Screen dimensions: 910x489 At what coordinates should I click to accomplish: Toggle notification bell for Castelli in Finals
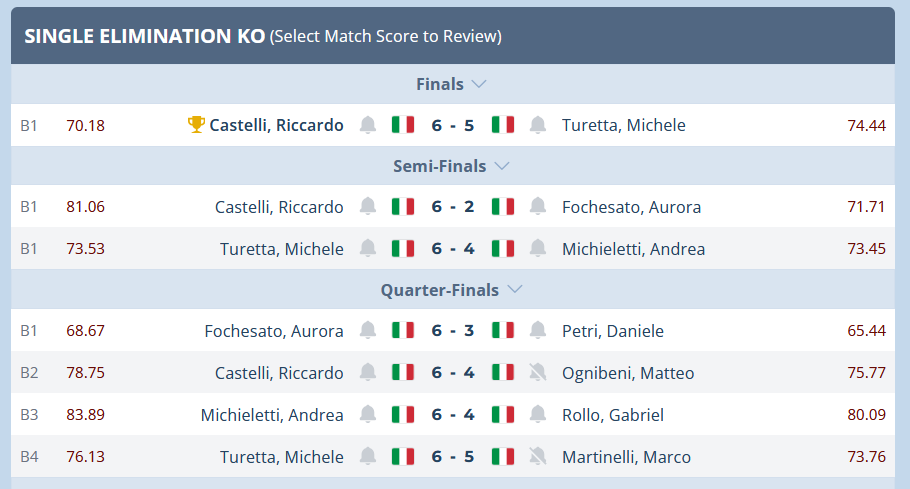click(x=367, y=125)
